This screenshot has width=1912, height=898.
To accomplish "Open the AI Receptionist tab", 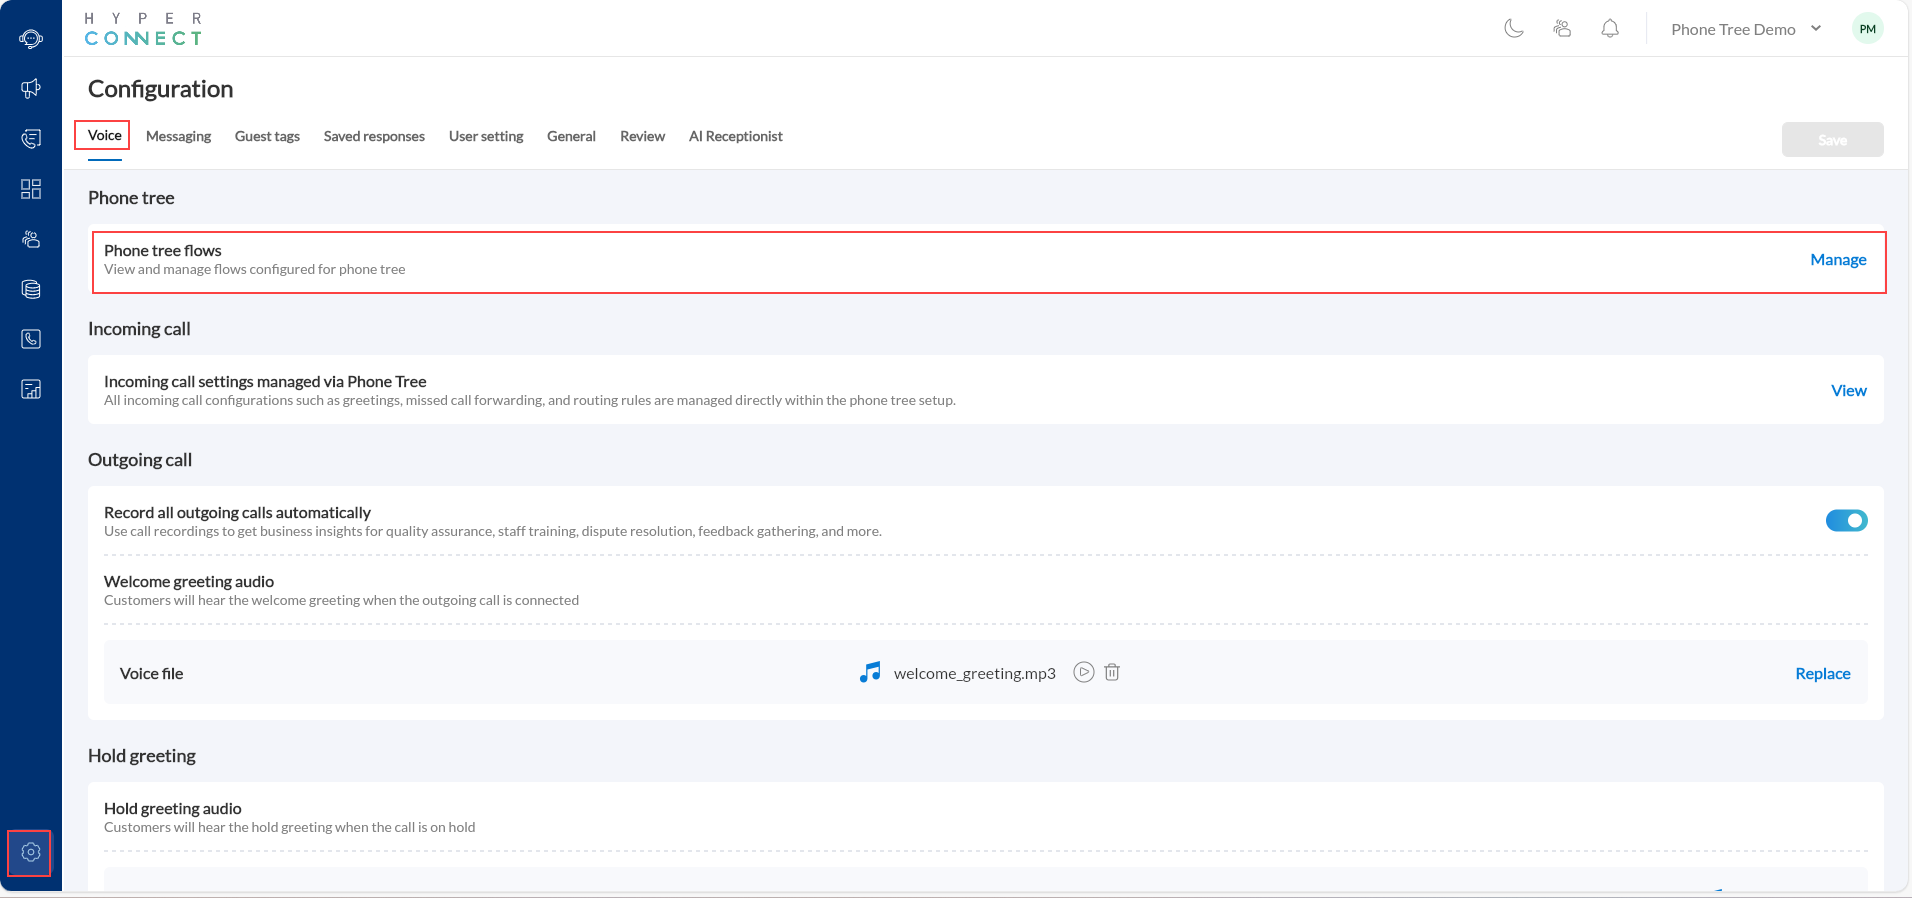I will coord(735,136).
